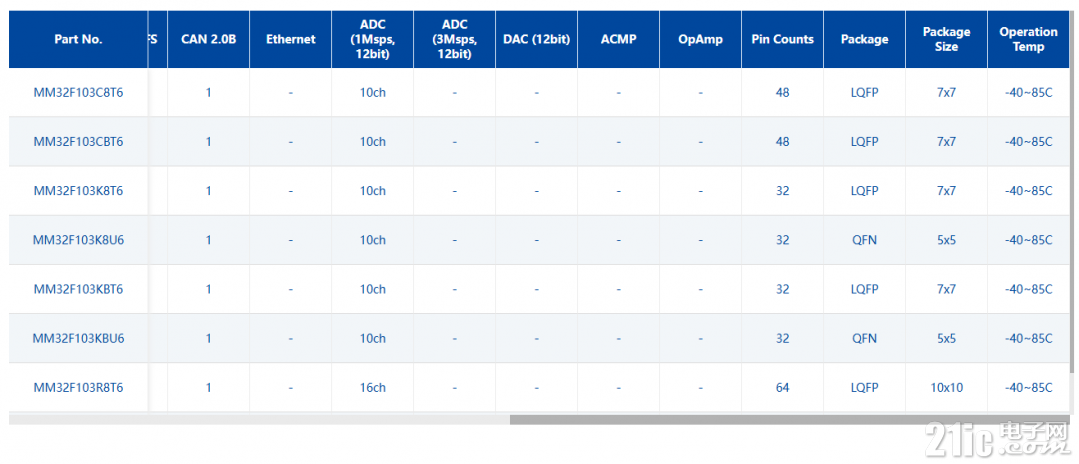Open part MM32F103CBT6 link
The image size is (1079, 464).
point(78,142)
